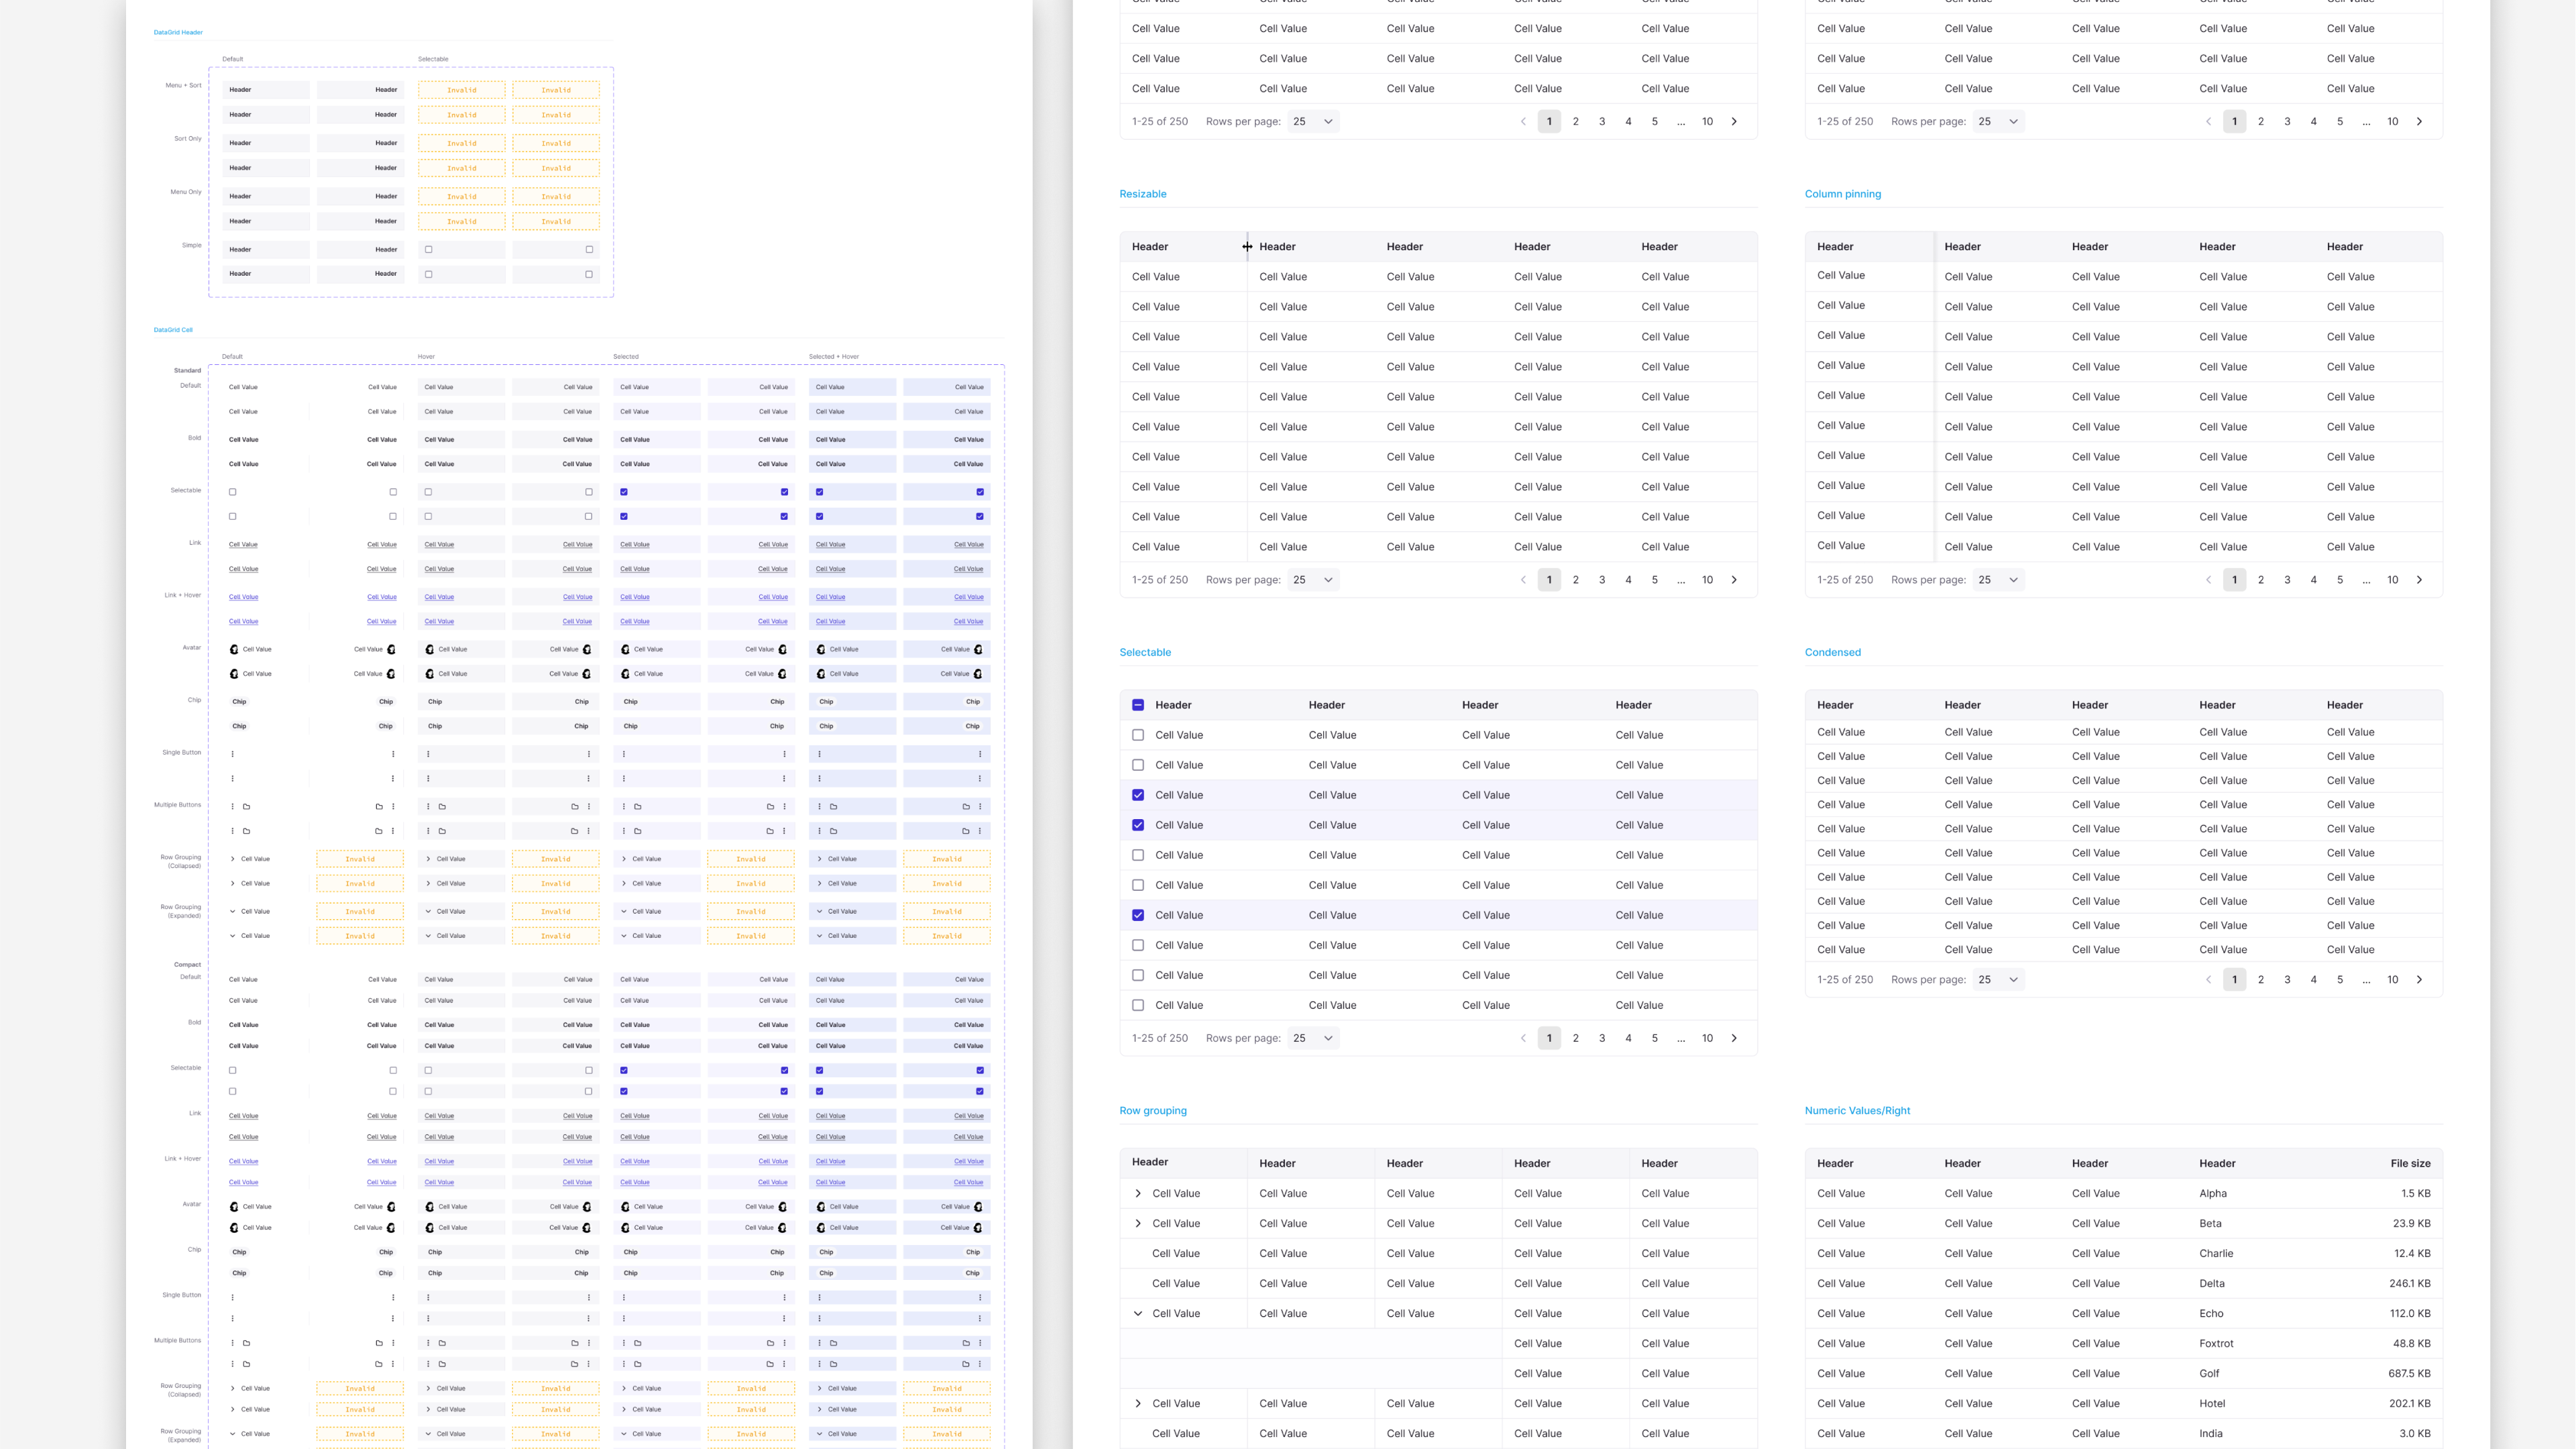Toggle select-all checkbox in Selectable table header

point(1138,705)
